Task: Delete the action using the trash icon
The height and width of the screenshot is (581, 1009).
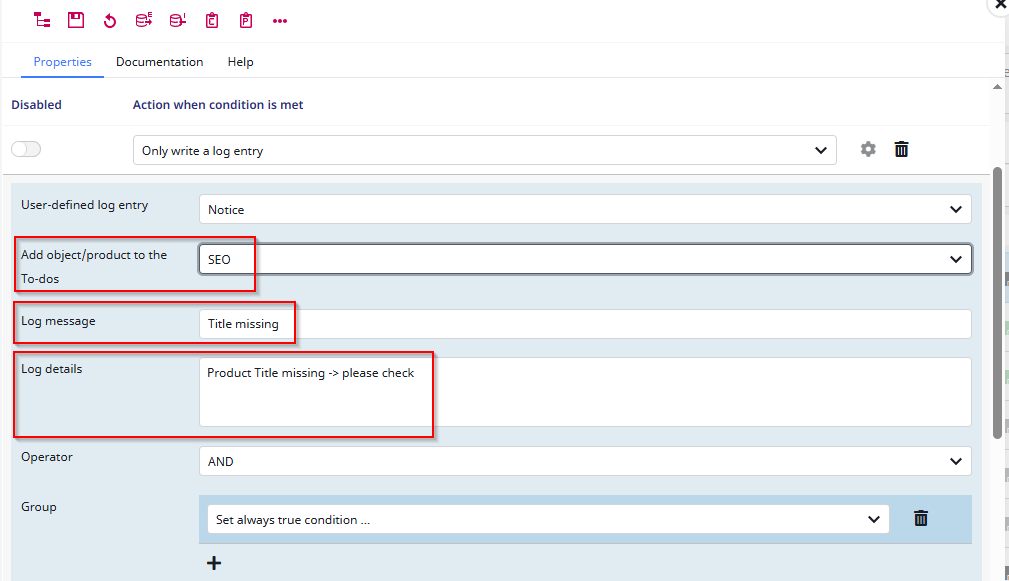Action: click(901, 148)
